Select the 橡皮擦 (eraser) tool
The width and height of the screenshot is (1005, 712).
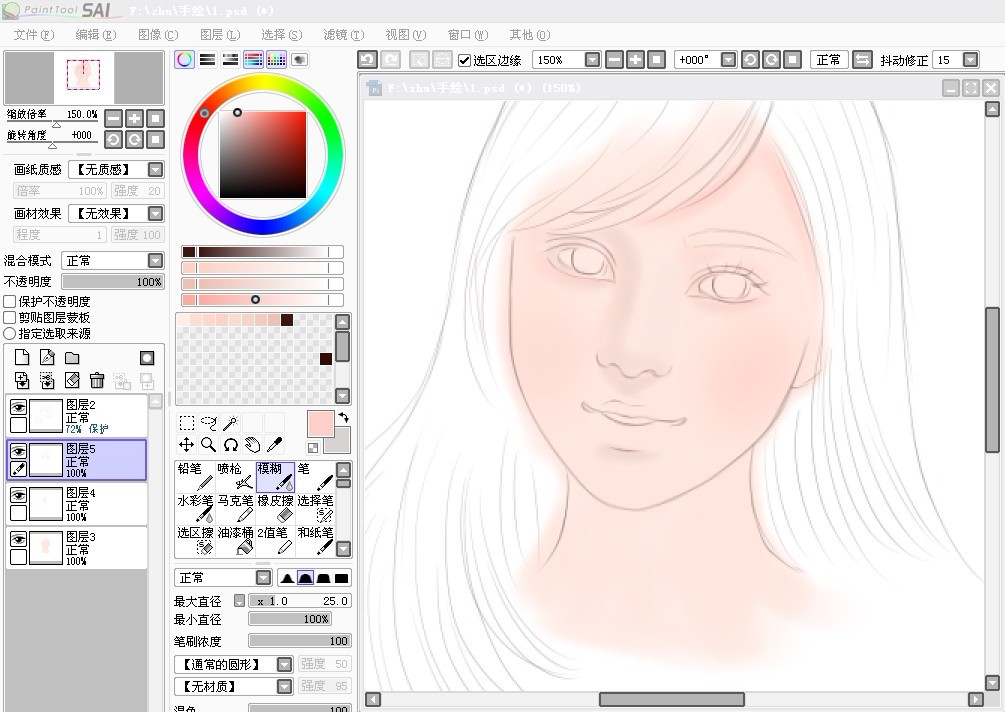pyautogui.click(x=275, y=508)
